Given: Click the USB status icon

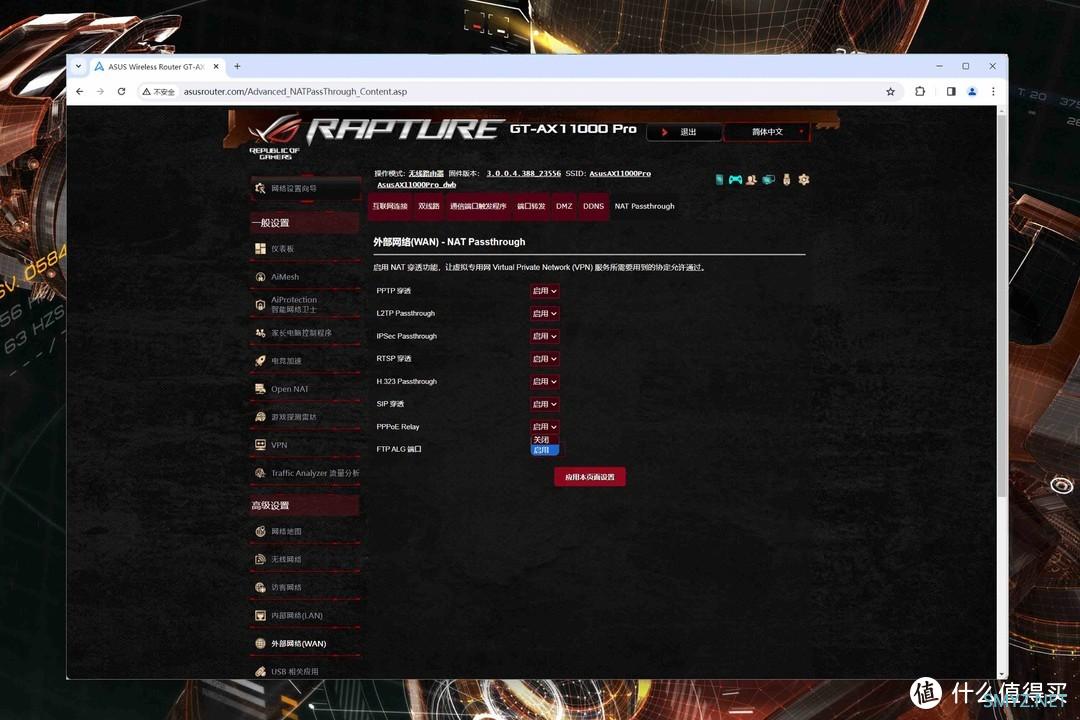Looking at the screenshot, I should pyautogui.click(x=787, y=180).
